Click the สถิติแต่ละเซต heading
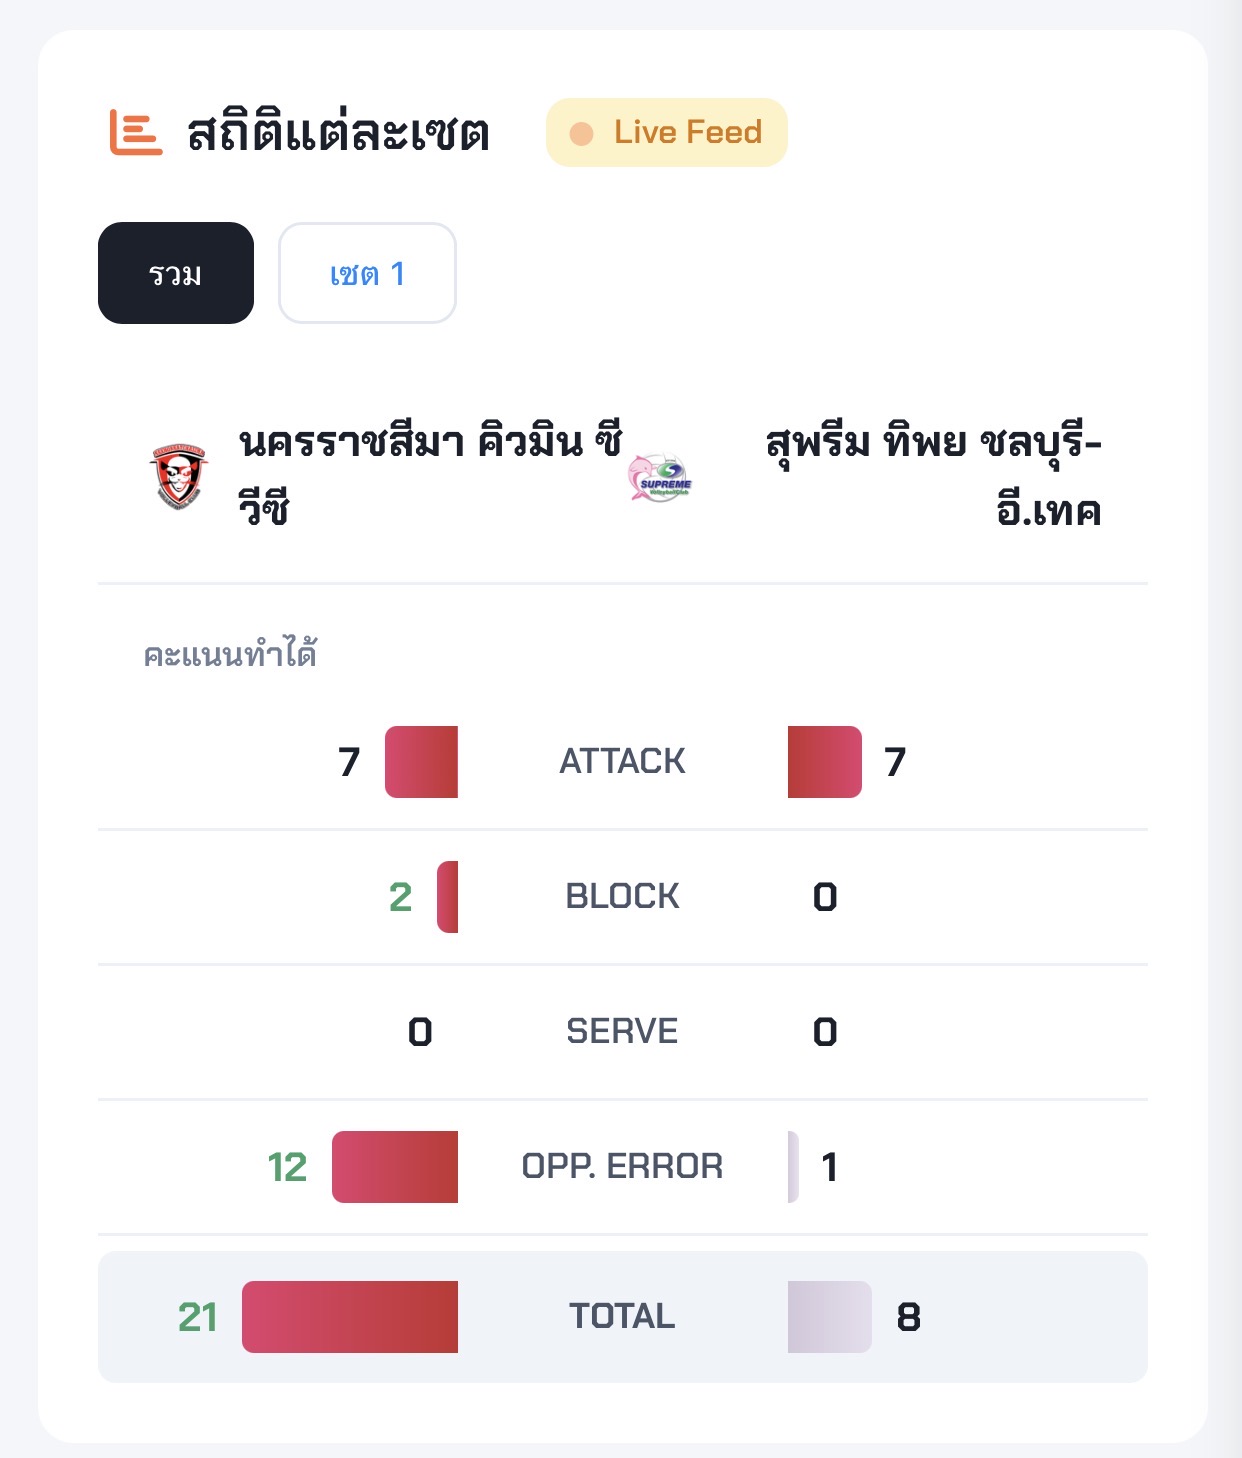The width and height of the screenshot is (1242, 1458). (338, 133)
